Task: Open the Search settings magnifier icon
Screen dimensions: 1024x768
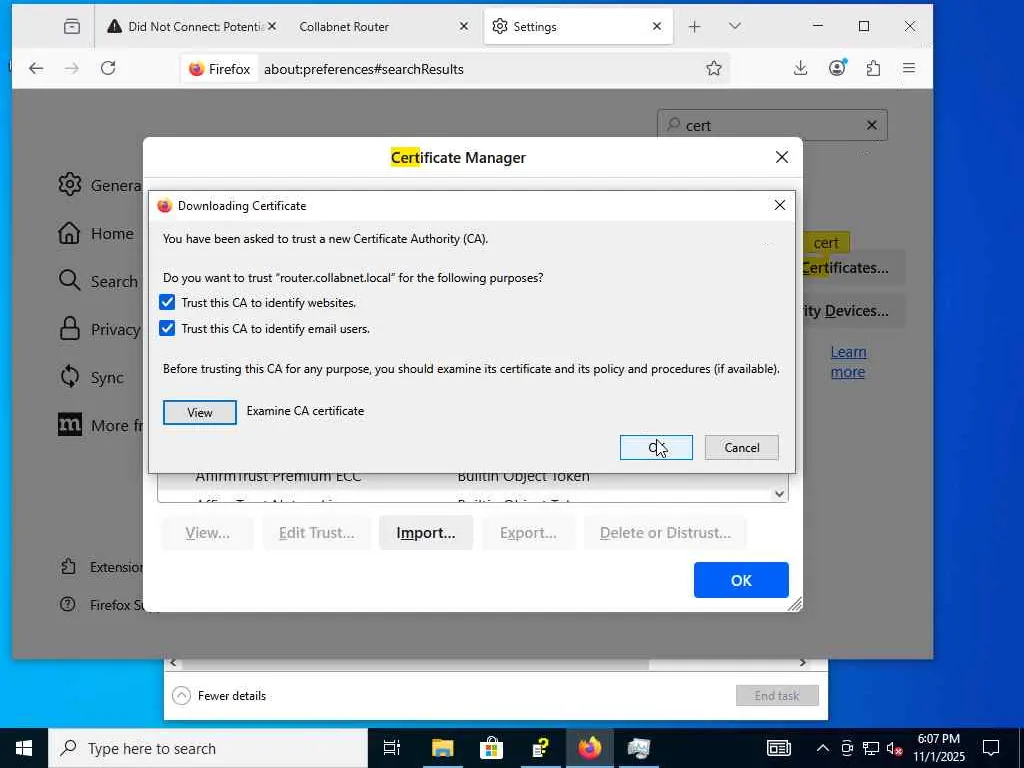Action: pyautogui.click(x=69, y=281)
